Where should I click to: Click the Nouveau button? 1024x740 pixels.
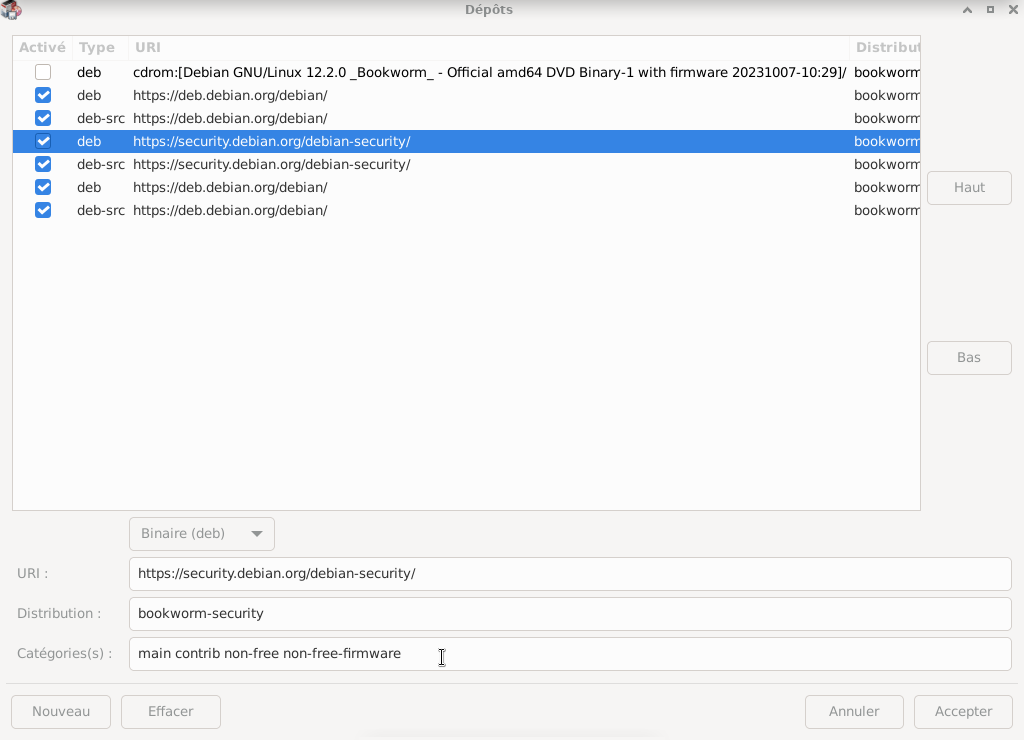coord(61,711)
